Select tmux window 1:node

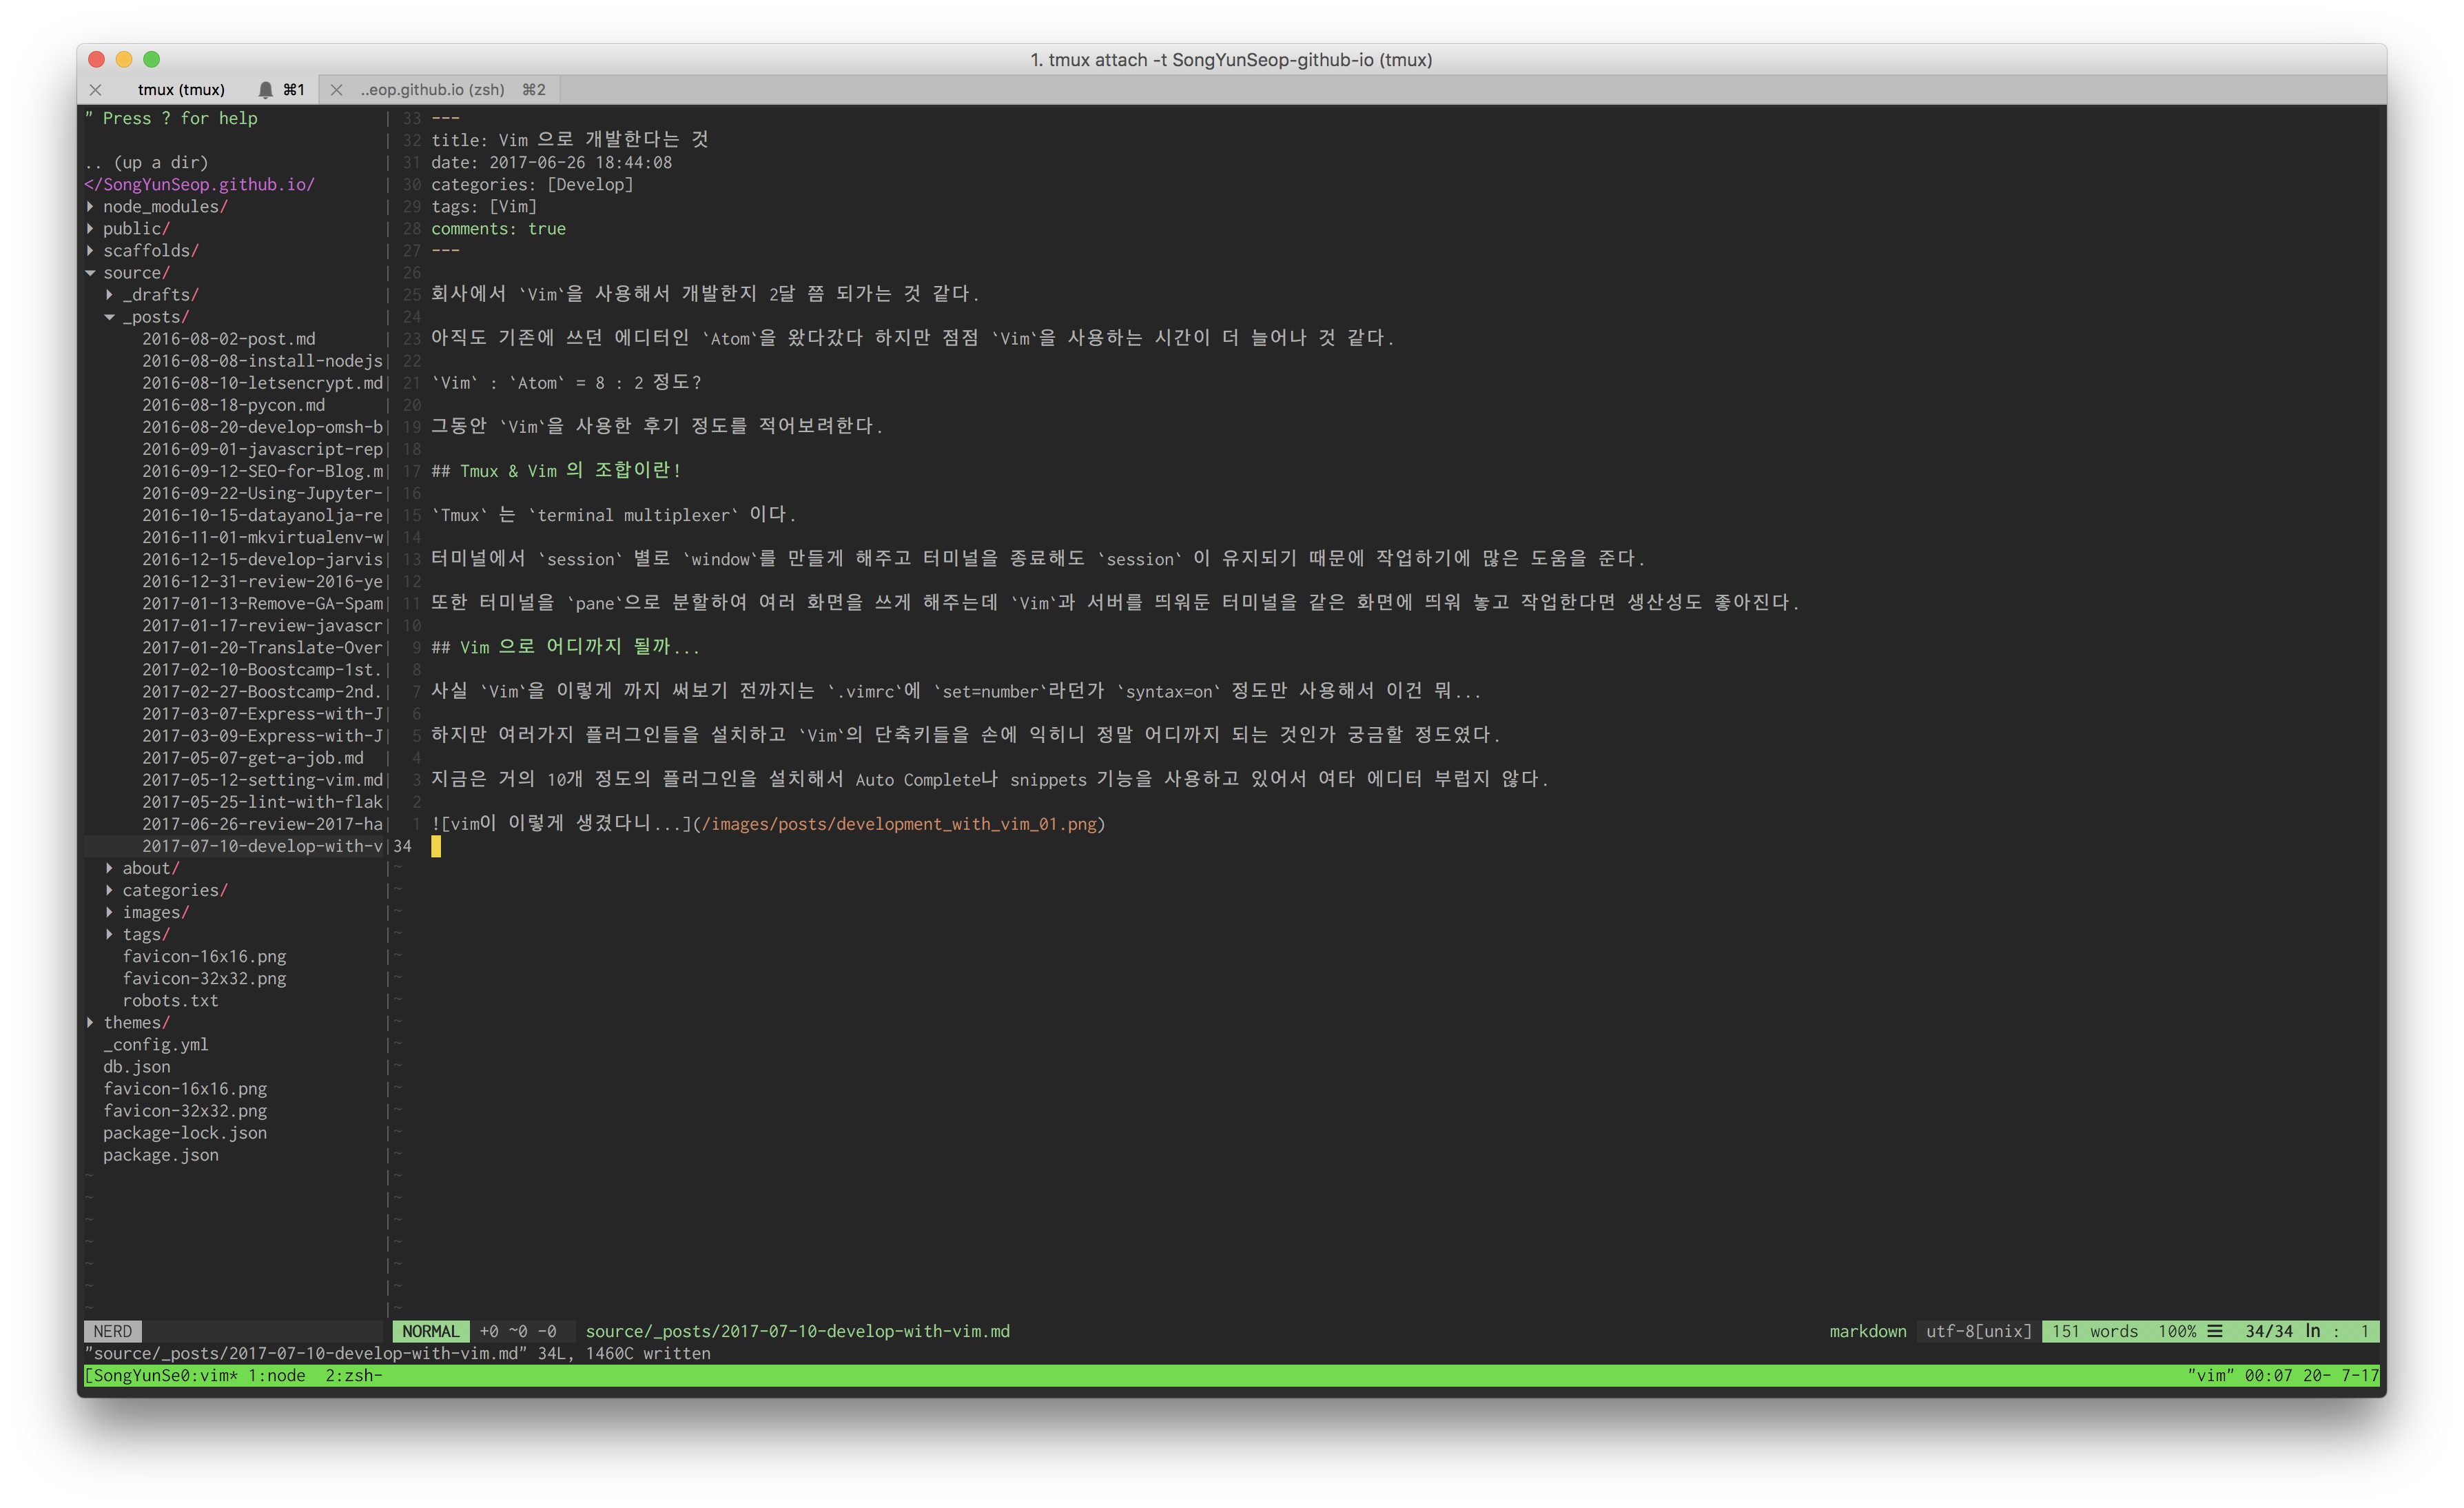click(x=277, y=1375)
